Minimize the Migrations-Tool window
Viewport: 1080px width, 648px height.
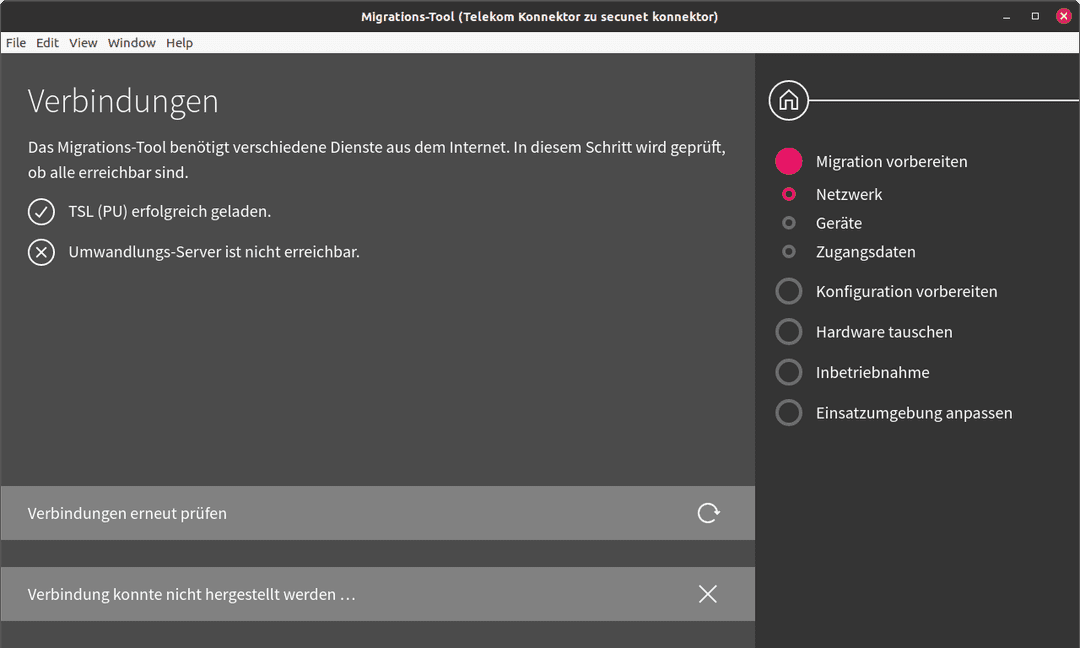[x=1007, y=17]
